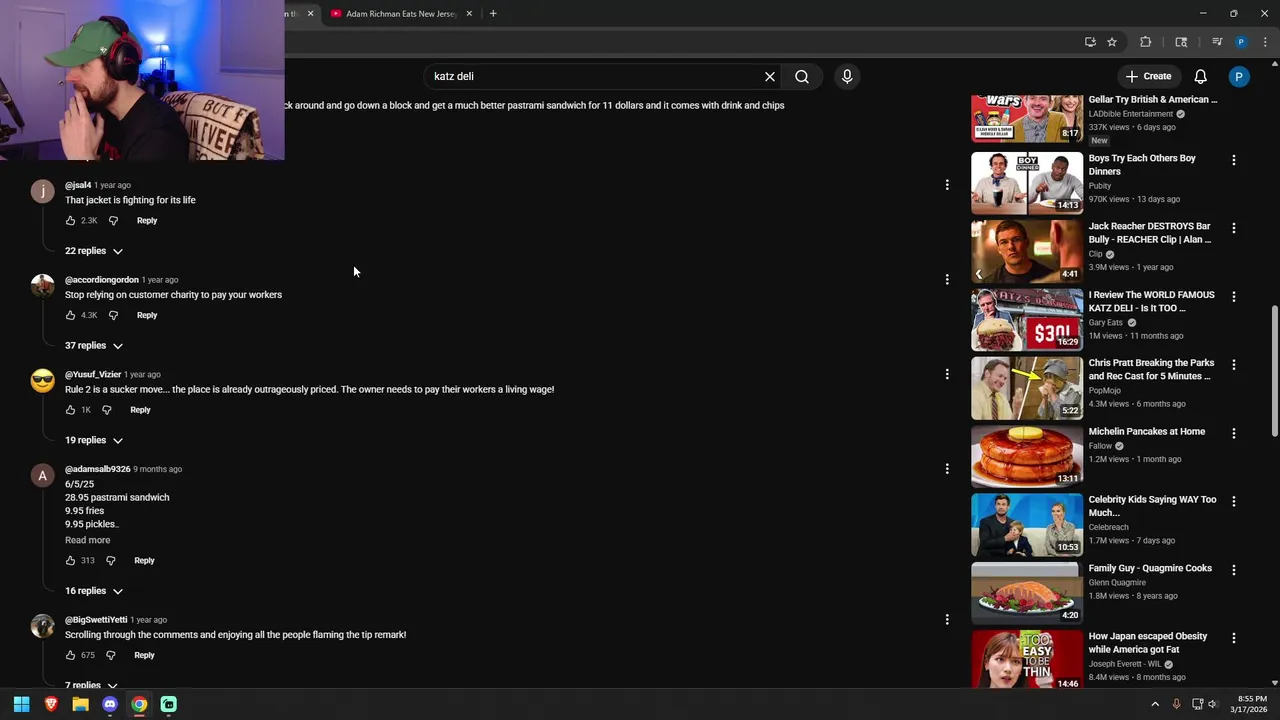
Task: Open Celebrity Kids Saying WAY Too Much video
Action: click(1152, 506)
